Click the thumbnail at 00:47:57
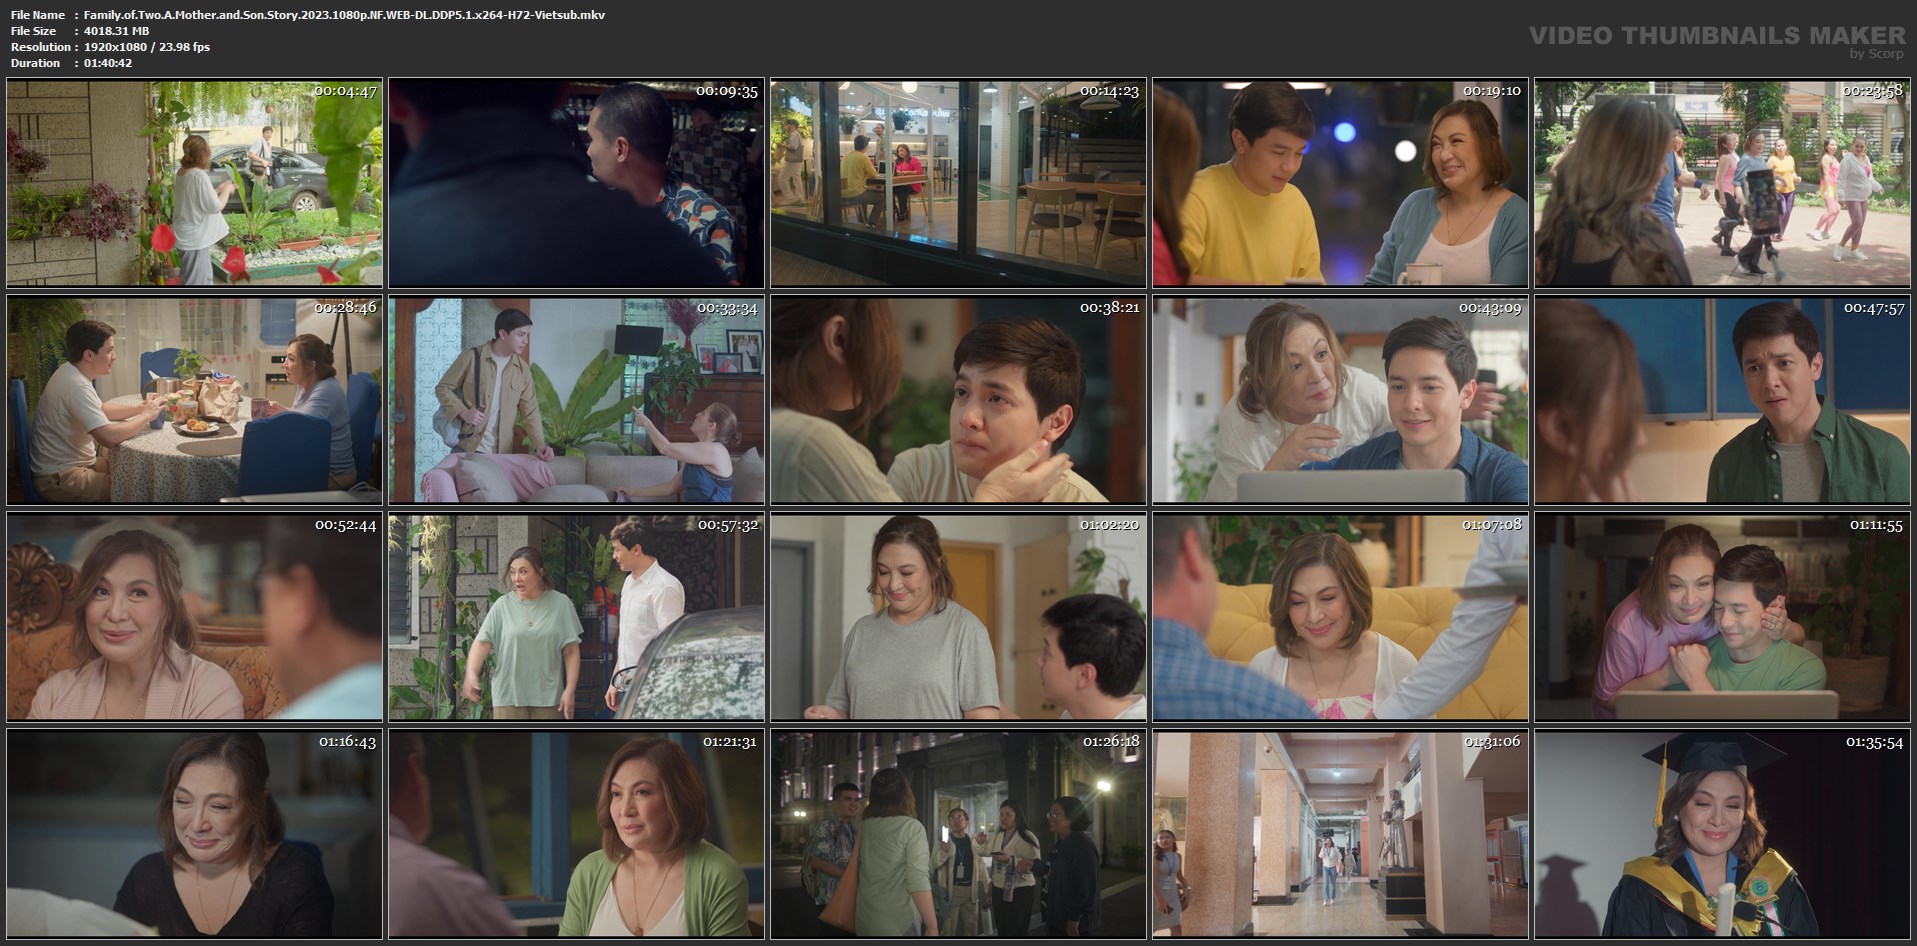This screenshot has width=1917, height=946. [x=1722, y=400]
